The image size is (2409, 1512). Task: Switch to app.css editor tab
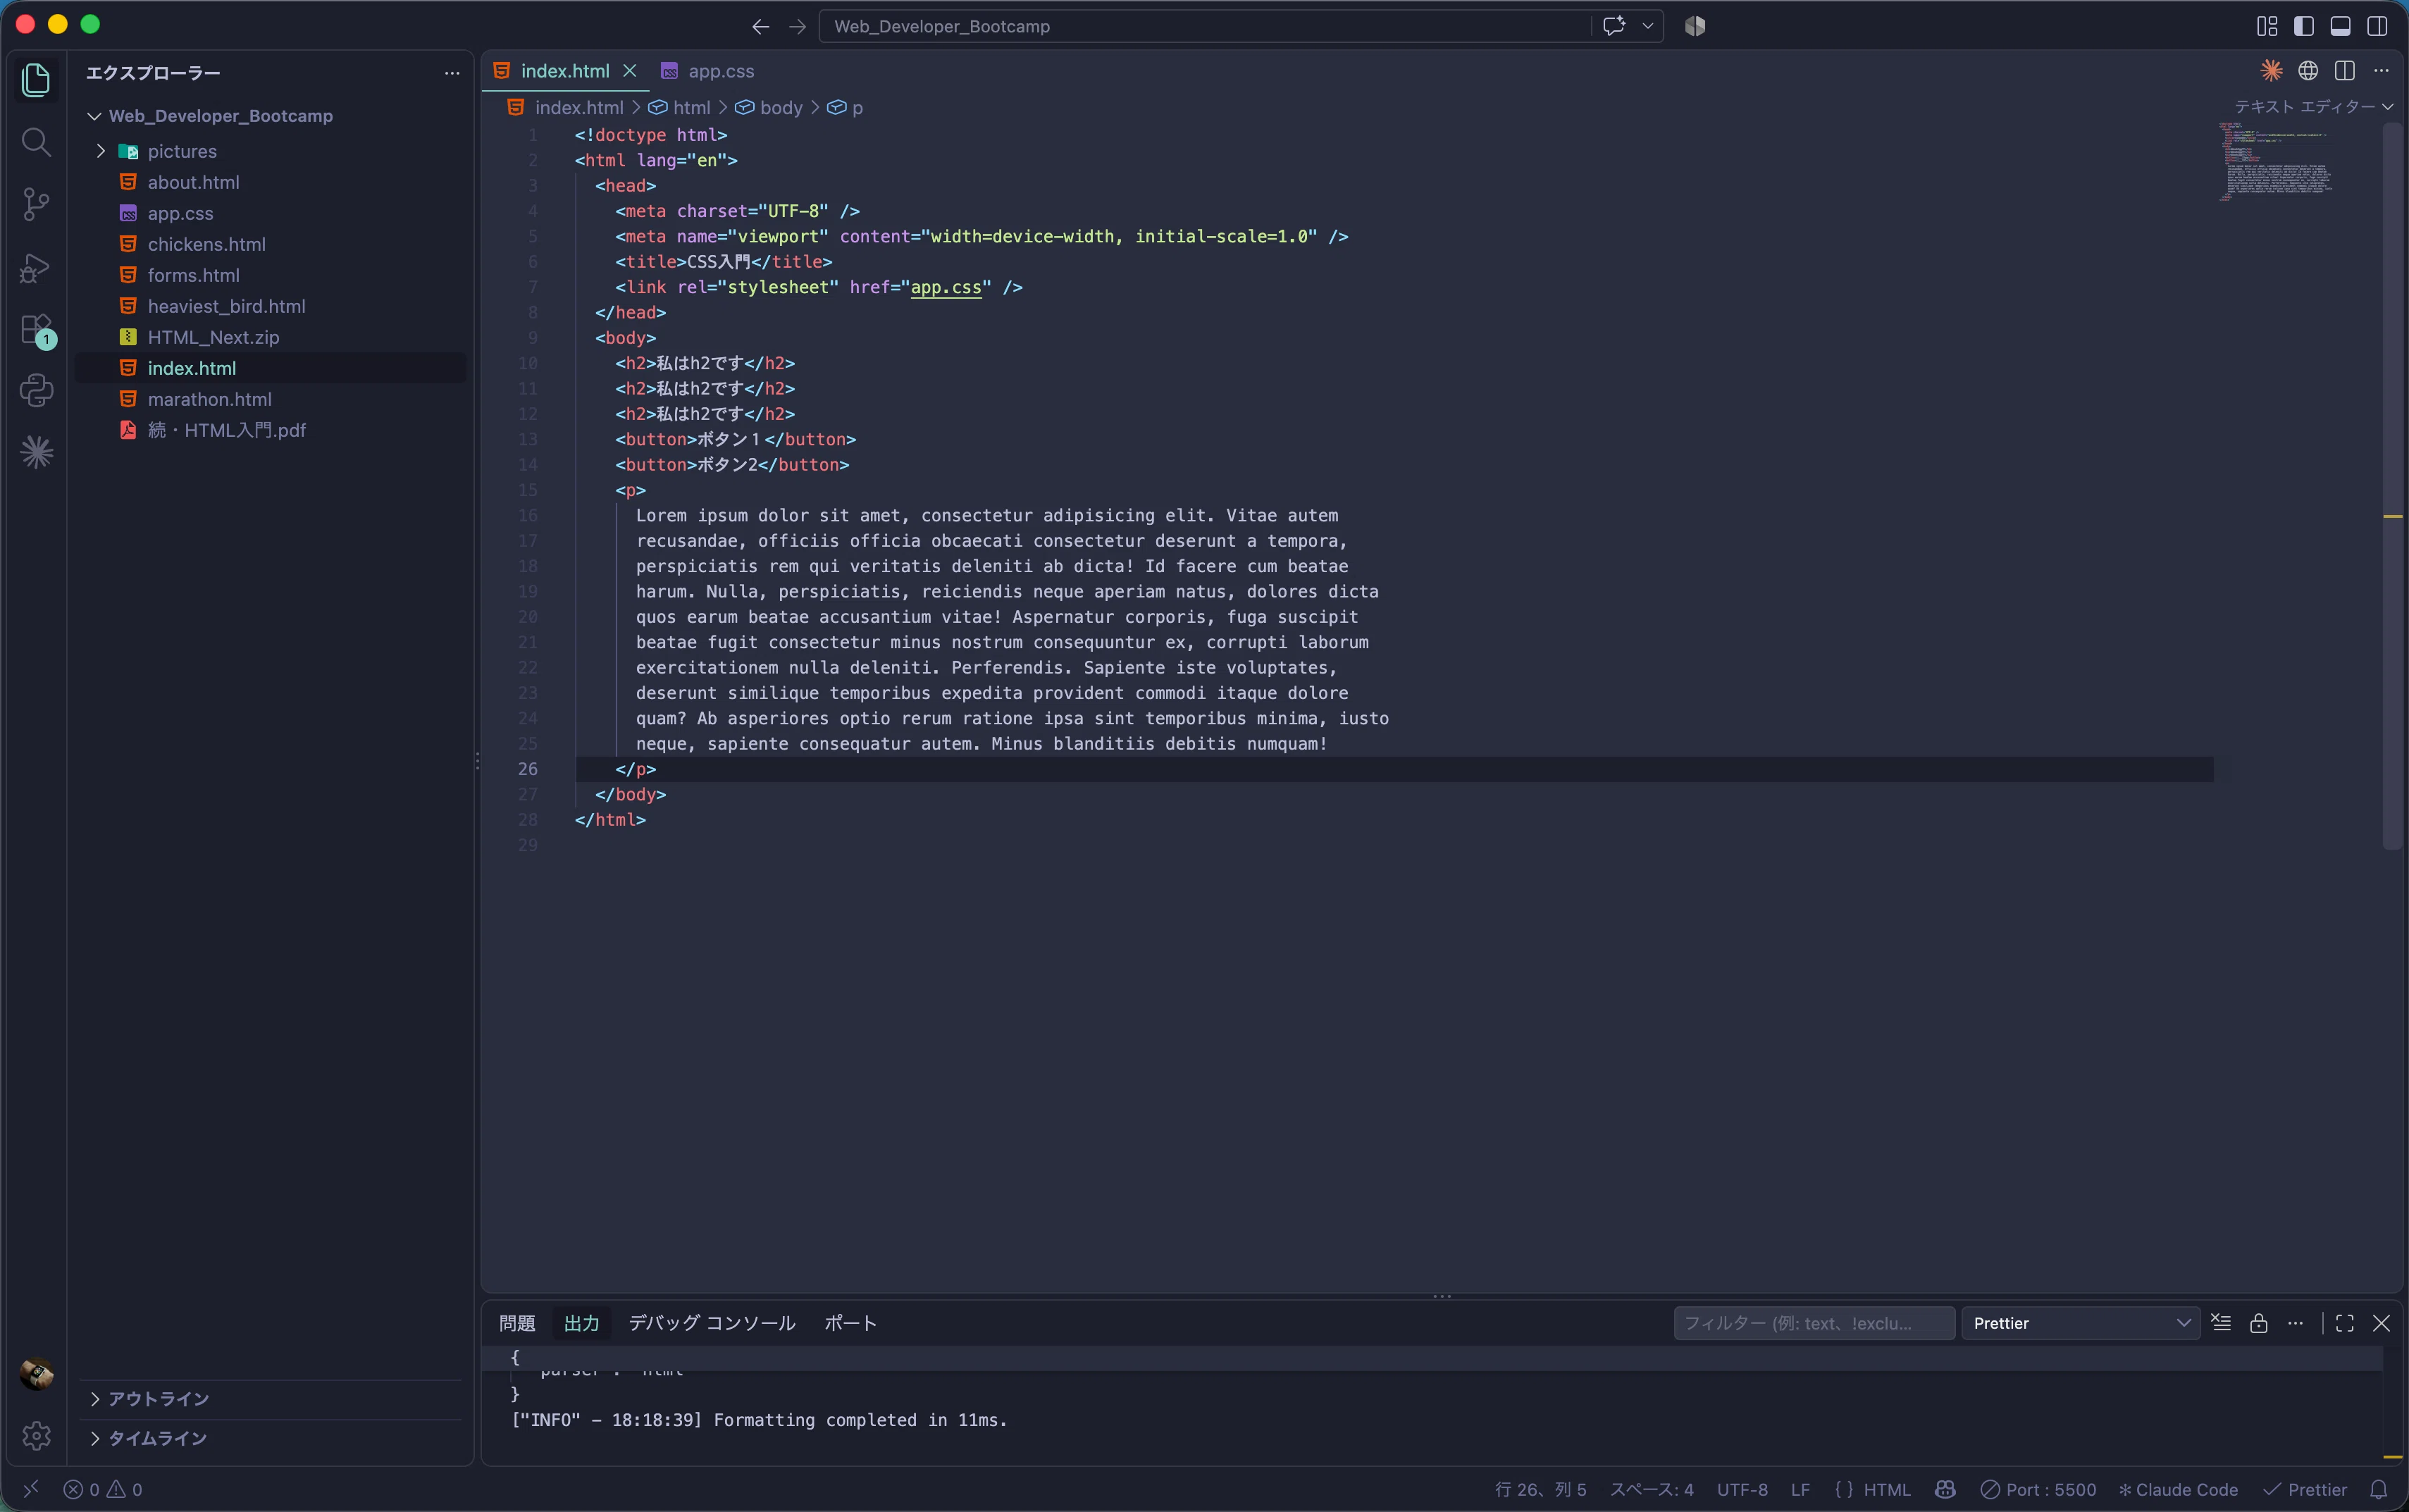click(708, 71)
